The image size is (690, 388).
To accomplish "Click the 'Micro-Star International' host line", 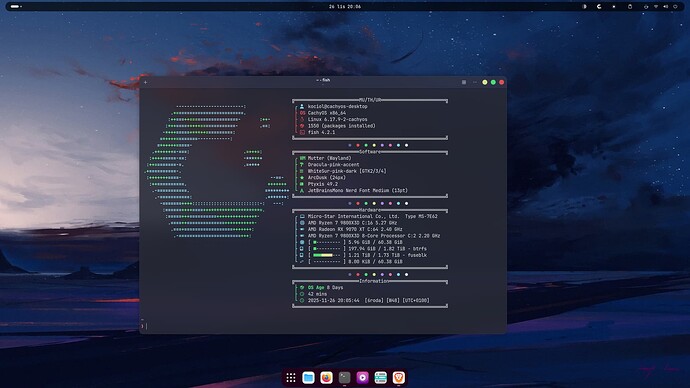I will tap(372, 216).
